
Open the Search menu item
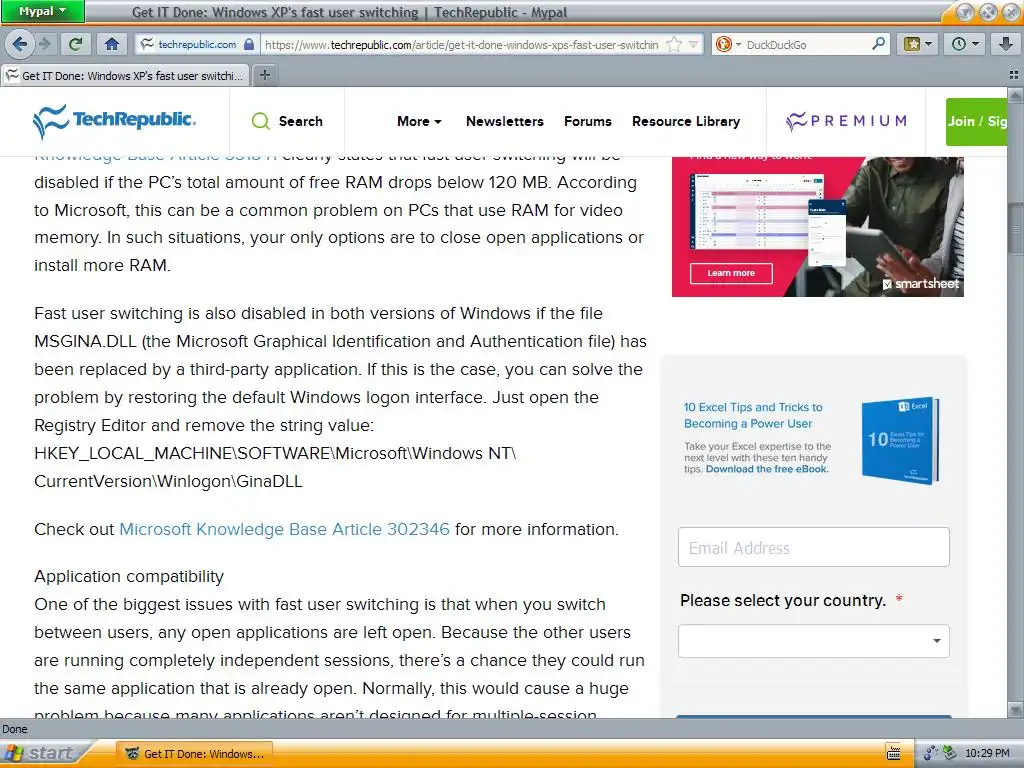click(x=300, y=121)
